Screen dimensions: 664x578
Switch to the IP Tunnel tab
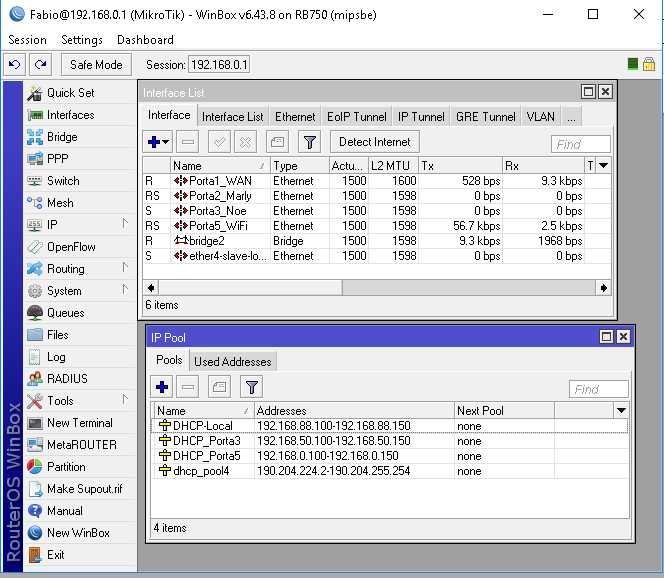point(421,117)
